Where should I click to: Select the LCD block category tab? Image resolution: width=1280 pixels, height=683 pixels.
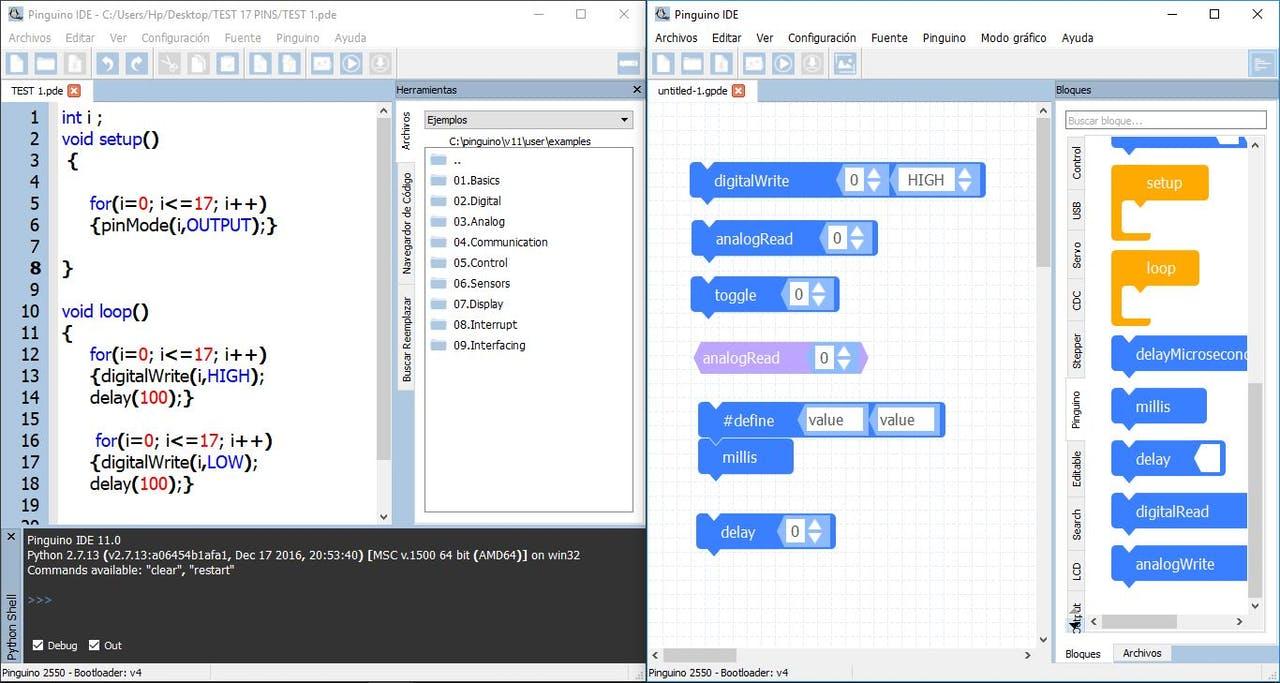click(x=1076, y=572)
